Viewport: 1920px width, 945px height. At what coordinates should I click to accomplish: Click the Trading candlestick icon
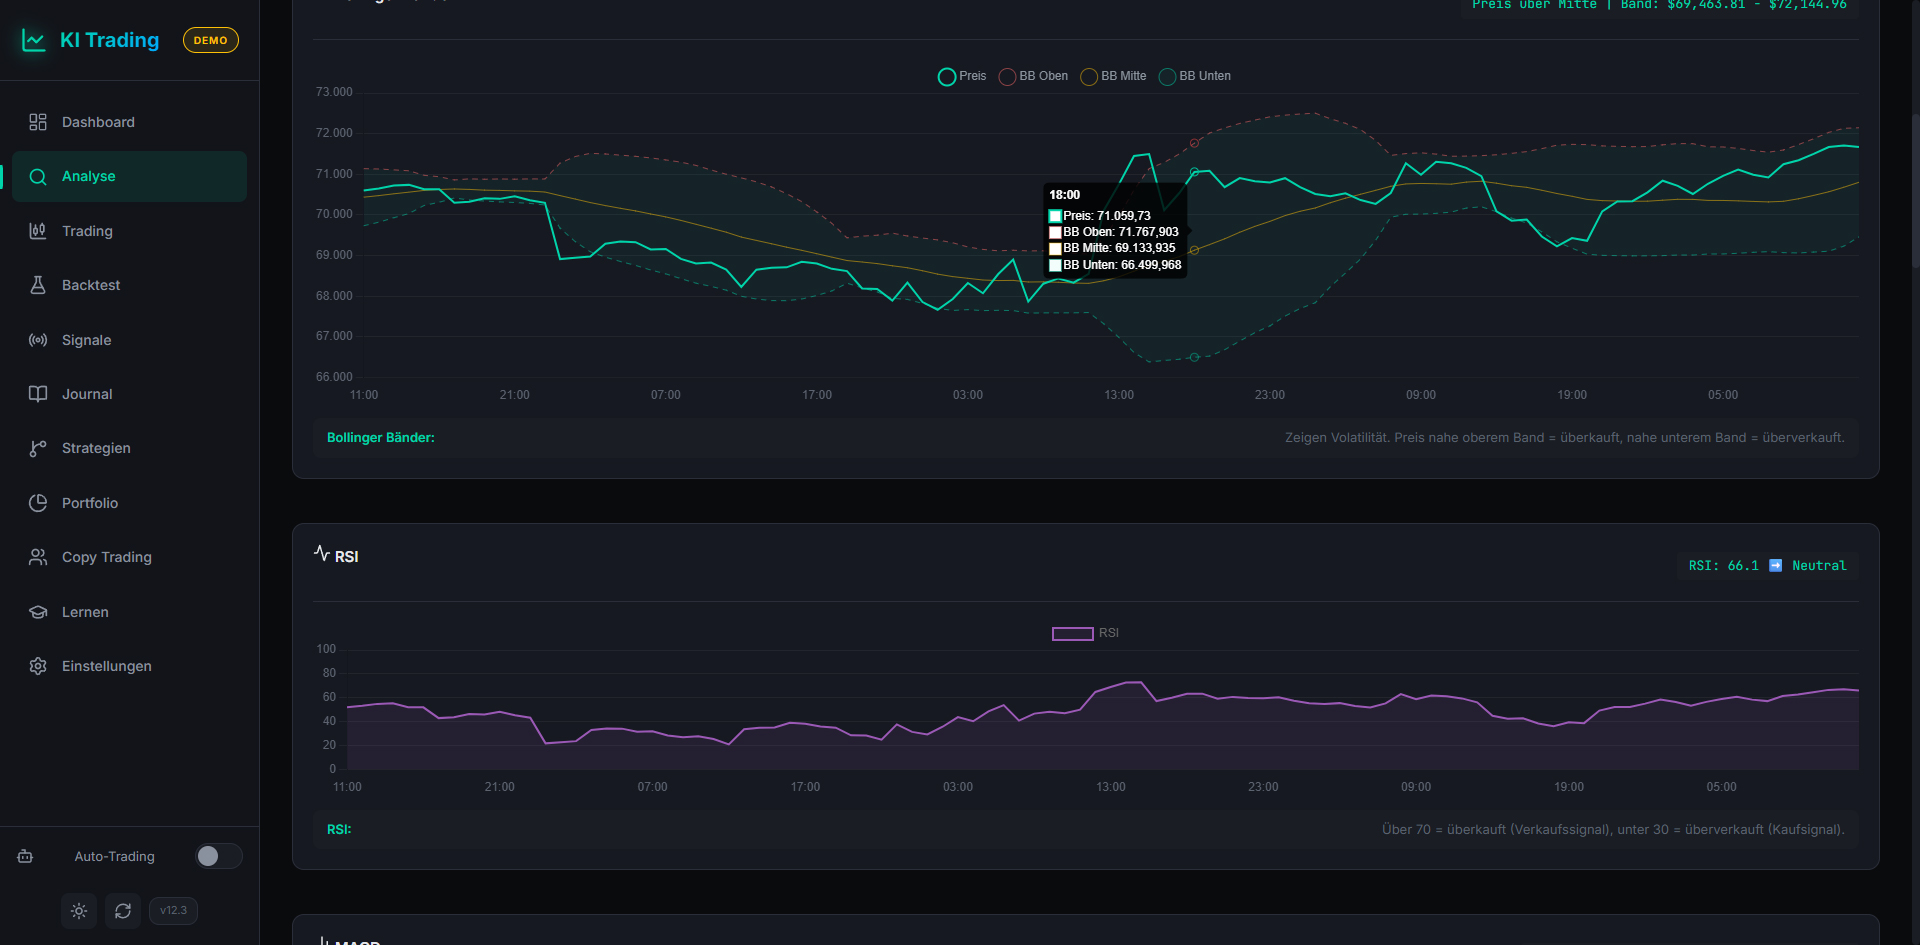click(38, 231)
